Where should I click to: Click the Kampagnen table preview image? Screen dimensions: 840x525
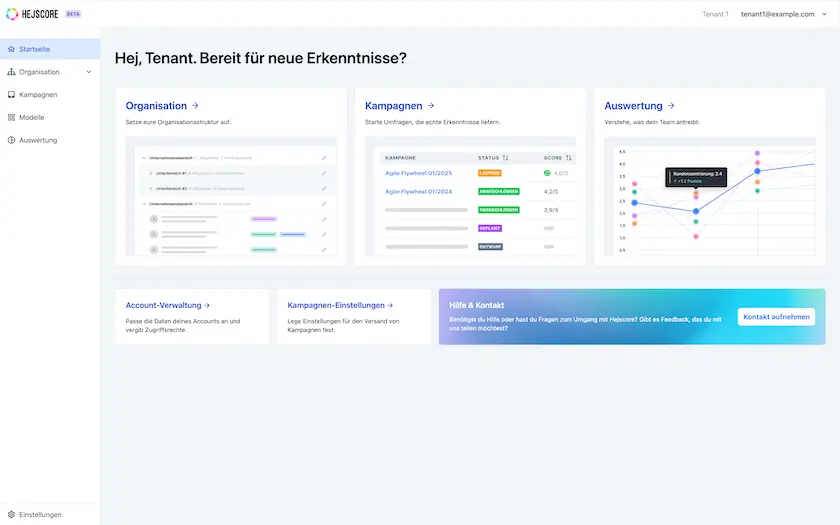coord(470,196)
